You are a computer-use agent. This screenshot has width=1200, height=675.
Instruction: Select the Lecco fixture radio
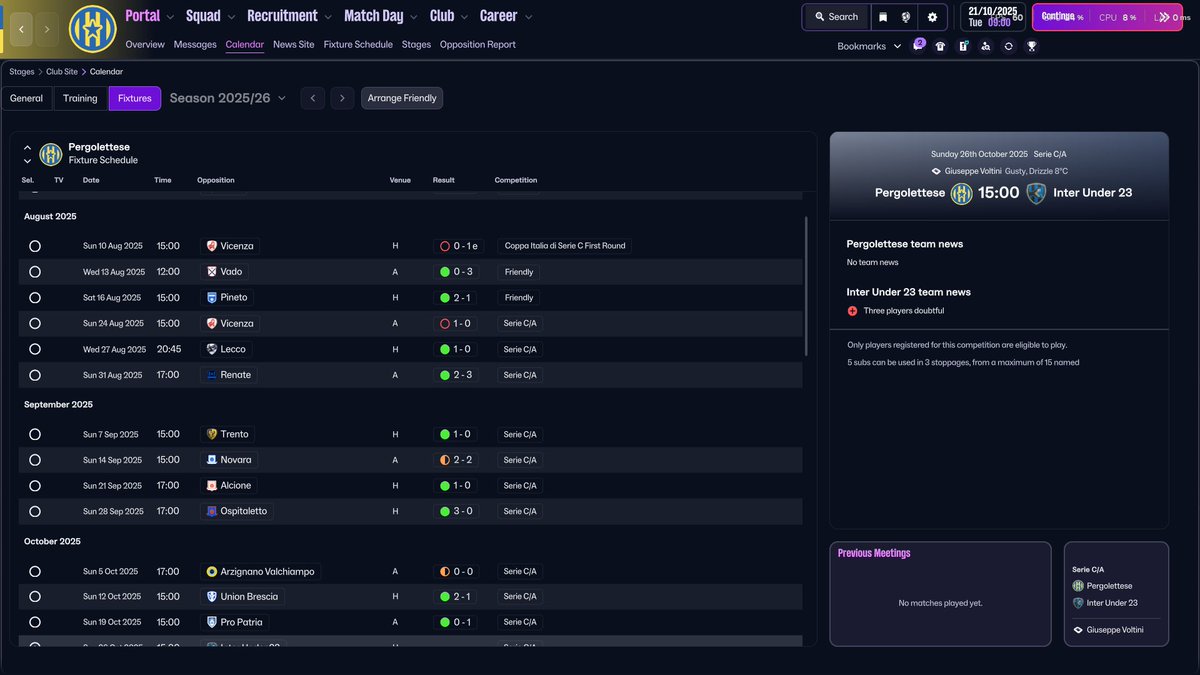[x=35, y=349]
